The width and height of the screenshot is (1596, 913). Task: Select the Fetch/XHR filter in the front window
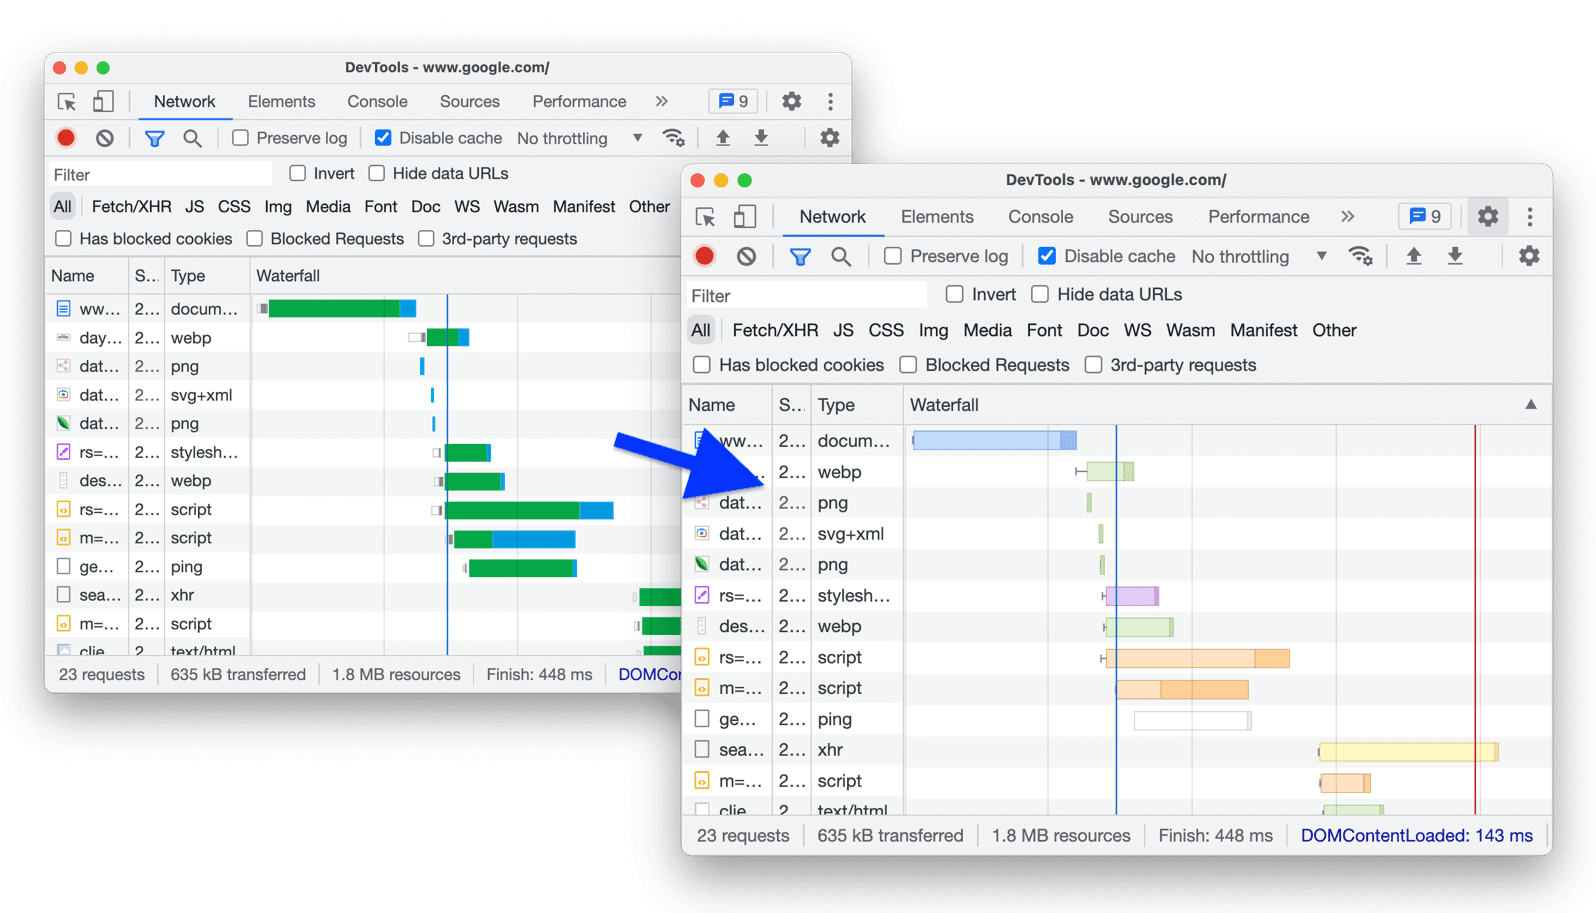(774, 330)
